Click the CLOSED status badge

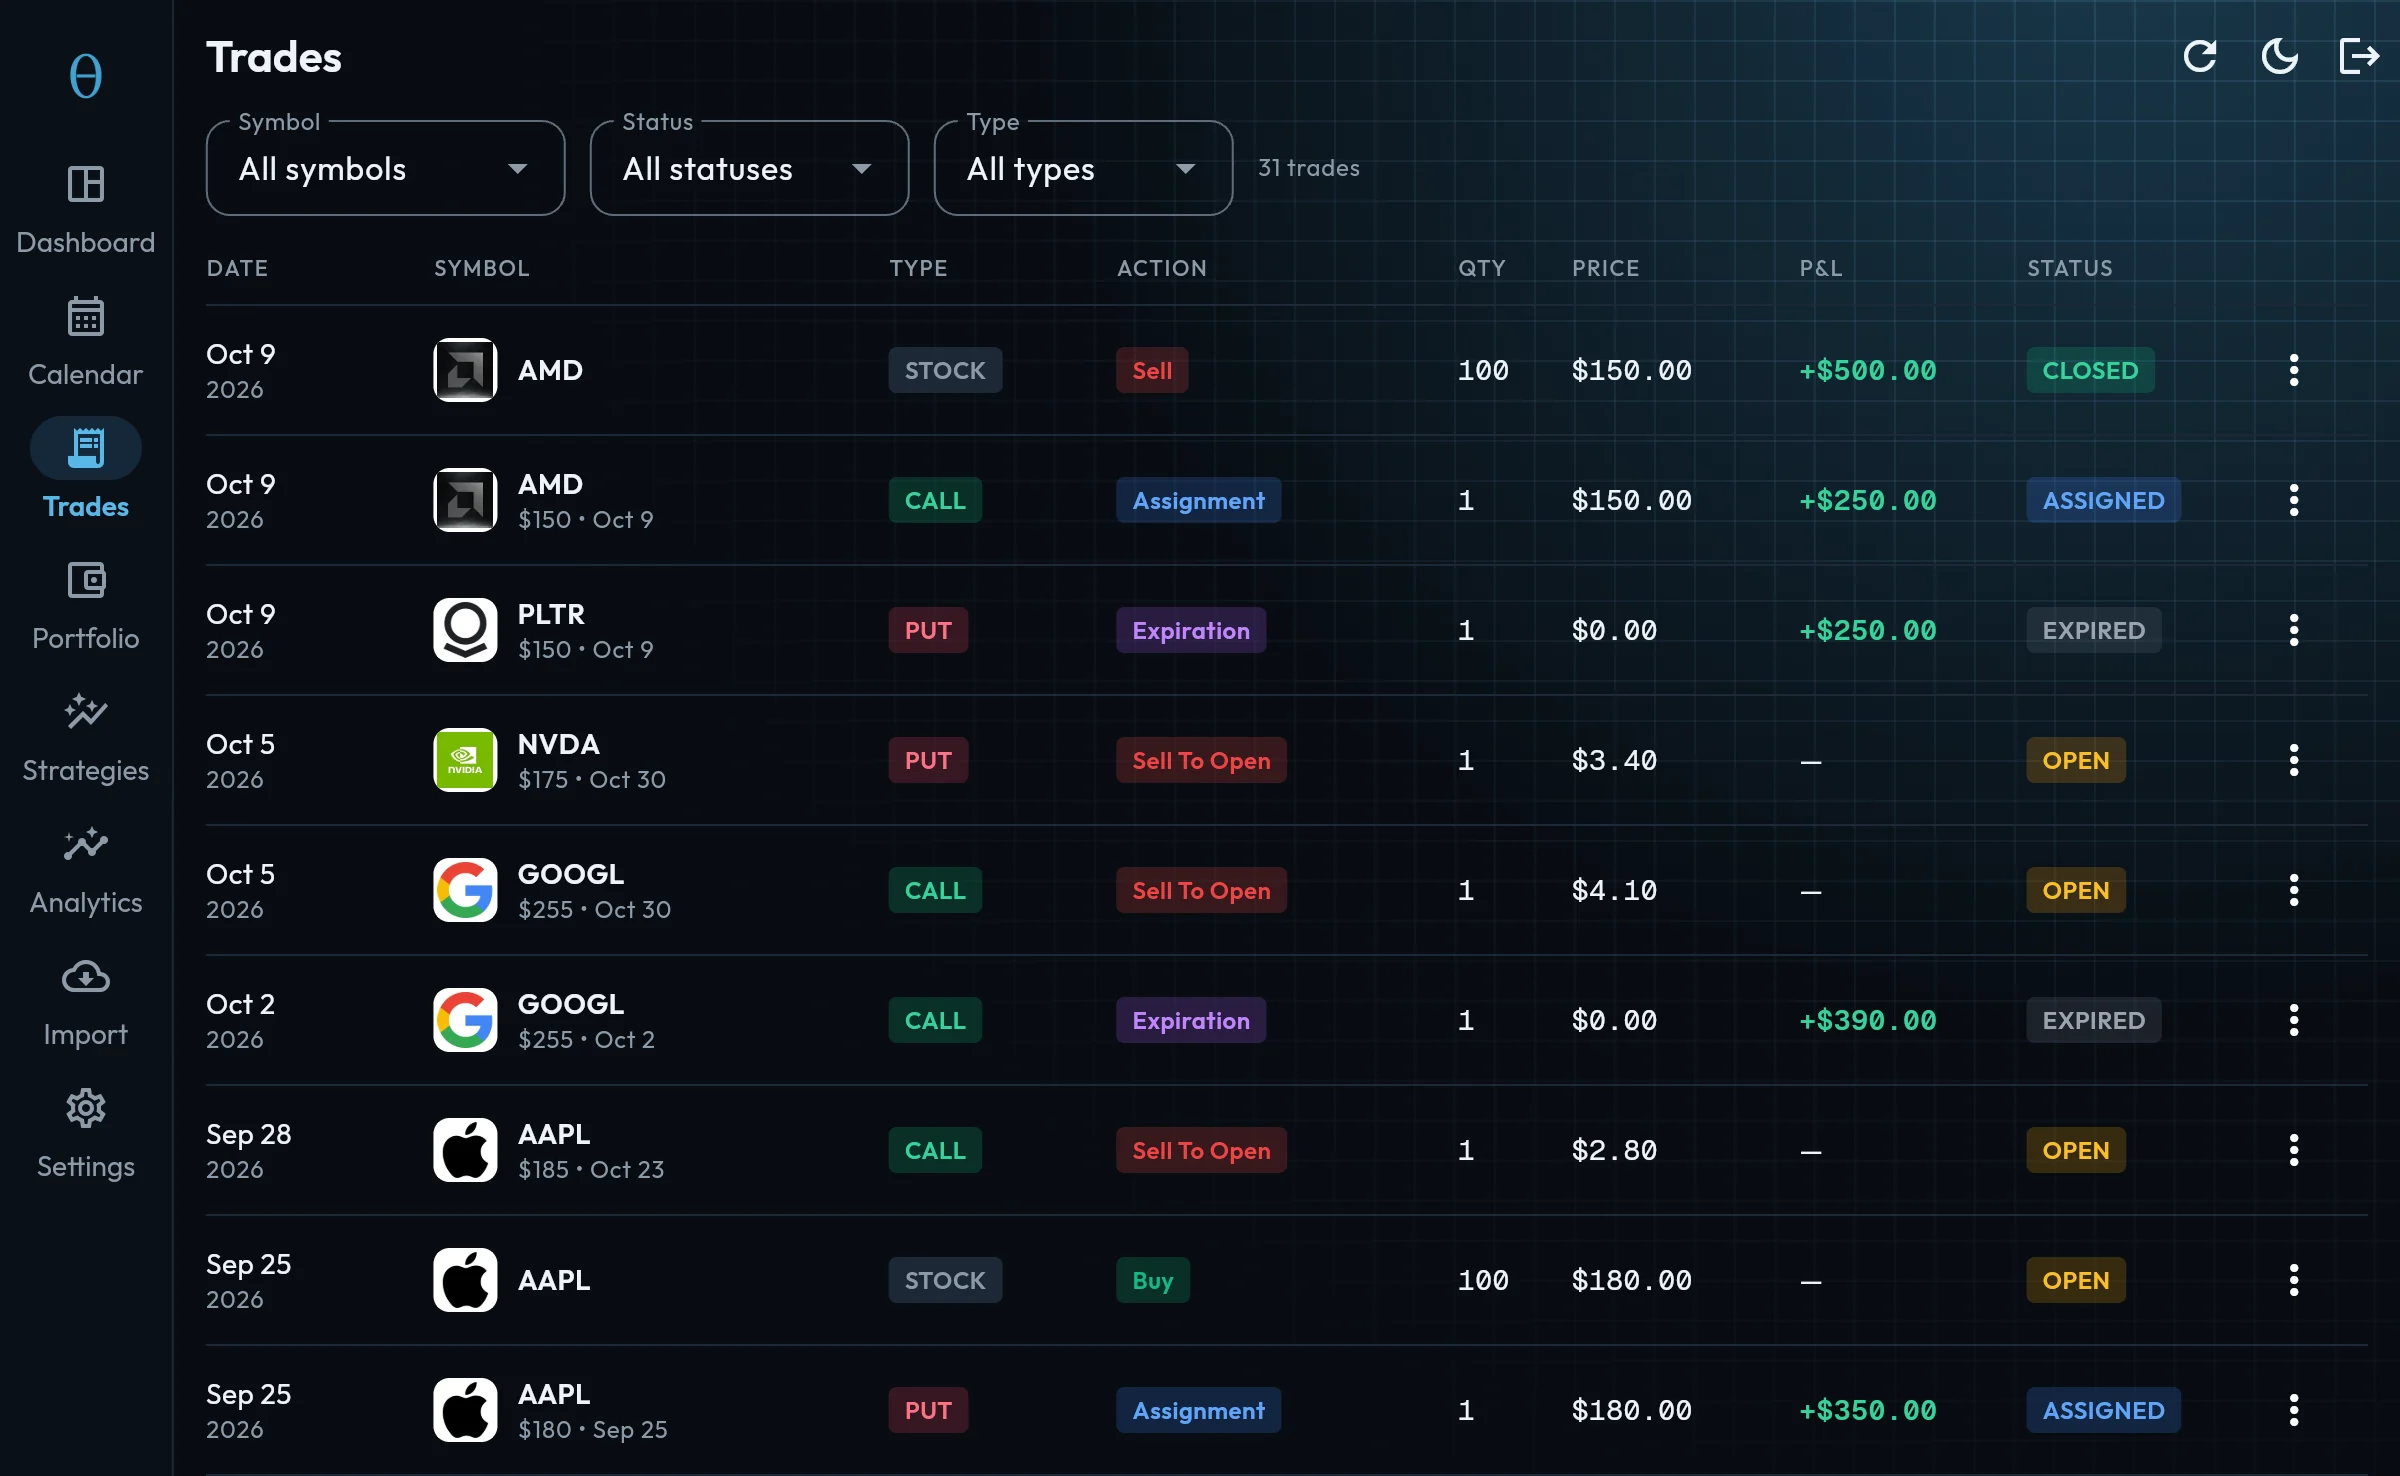(x=2090, y=370)
